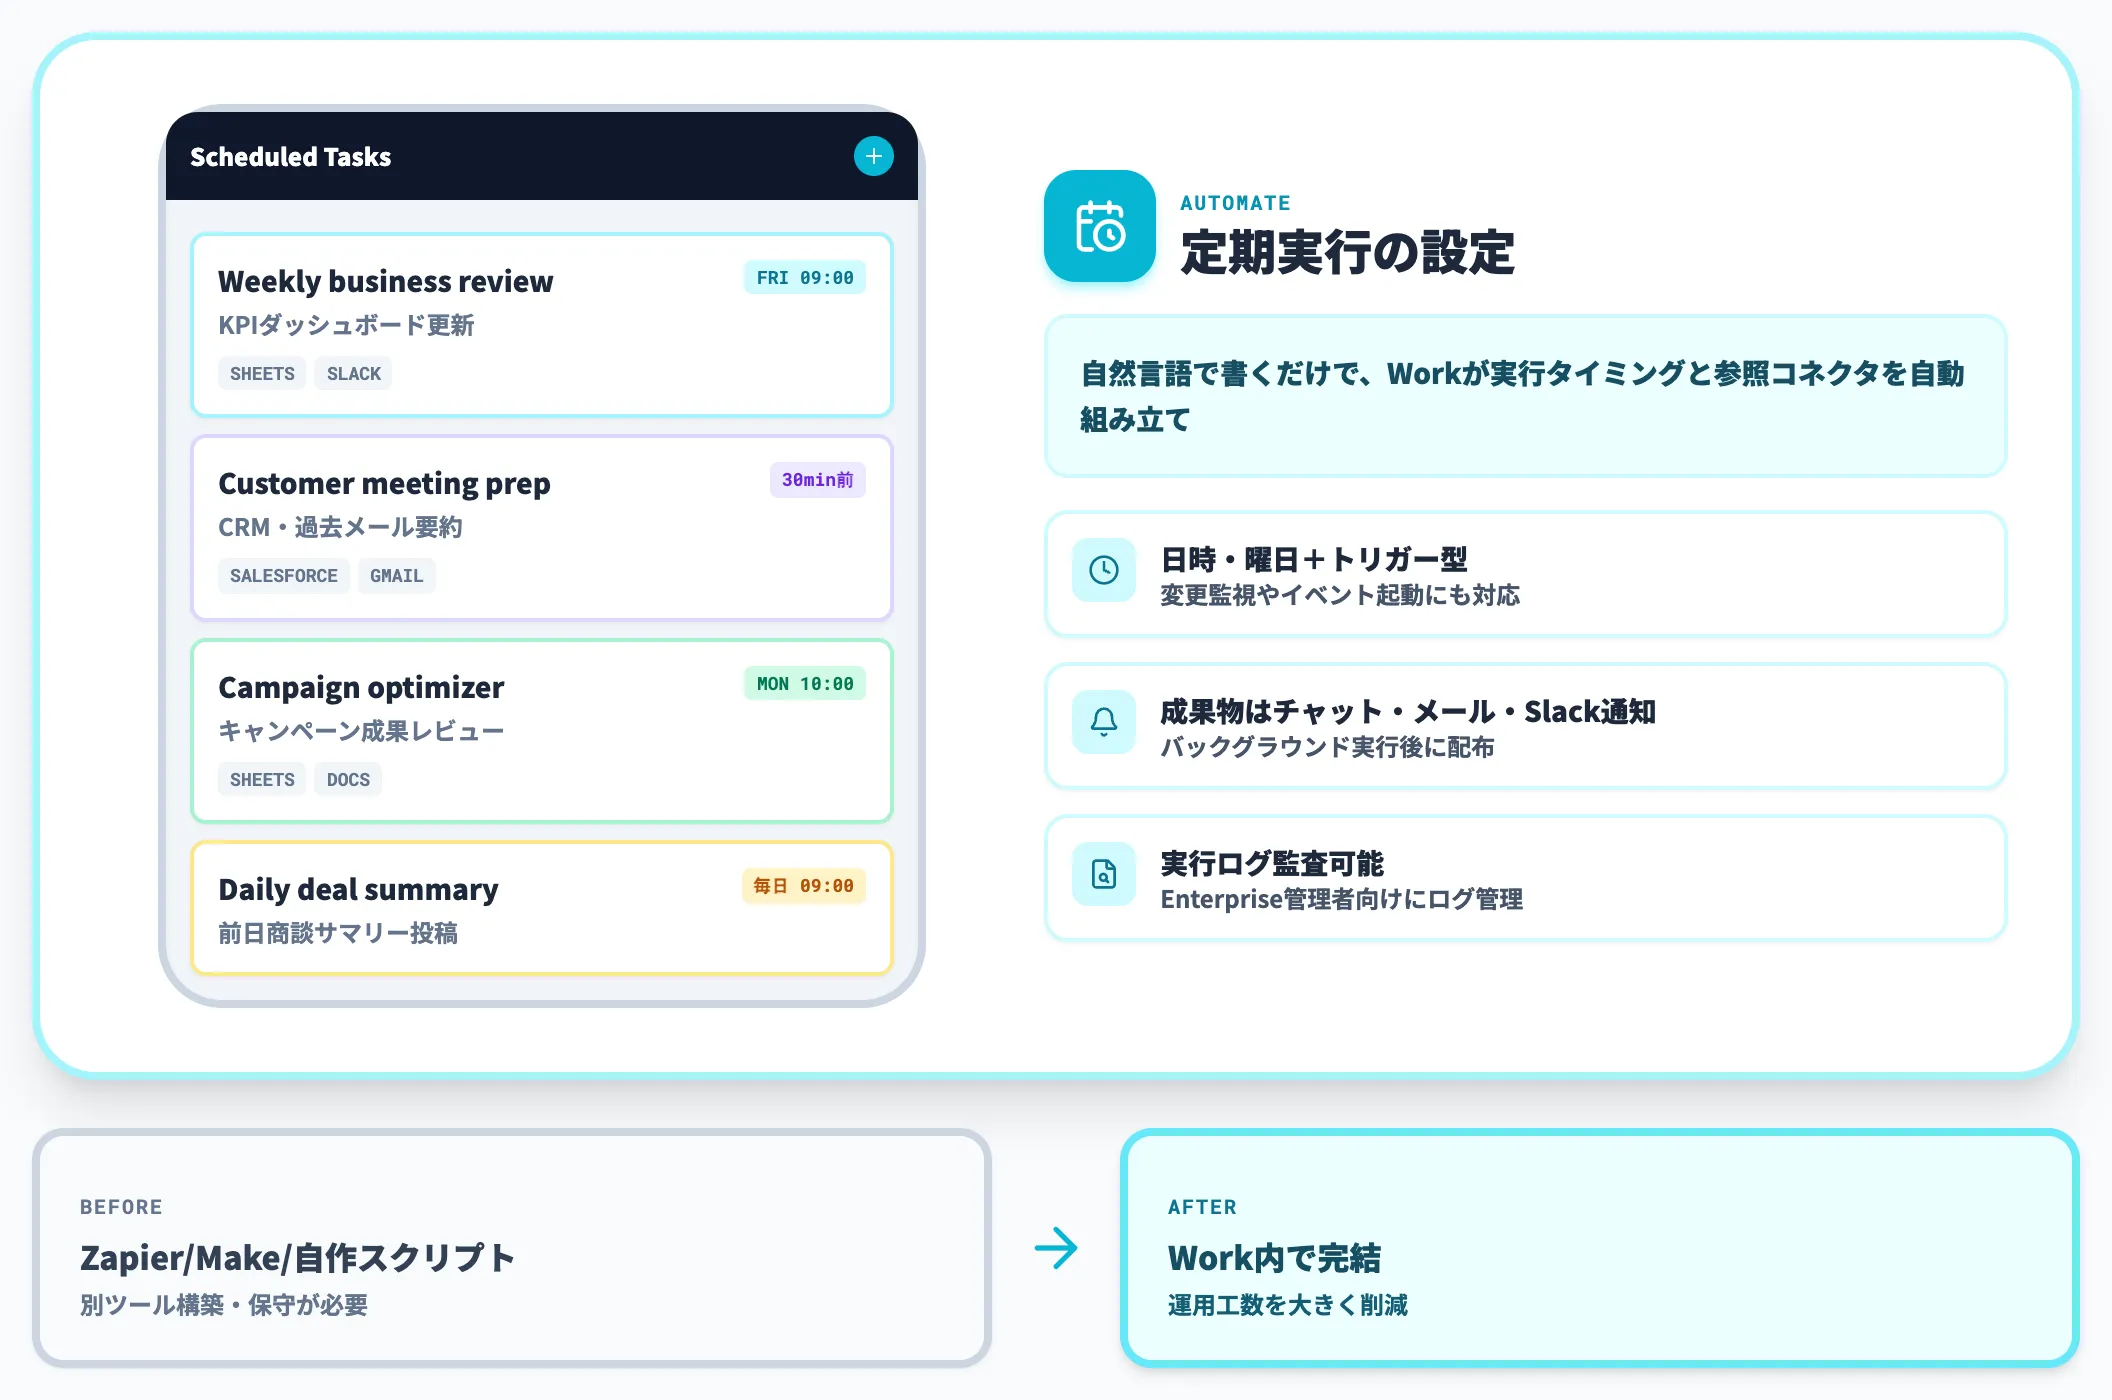Click the キャンペーン成果レビュー description

tap(361, 732)
